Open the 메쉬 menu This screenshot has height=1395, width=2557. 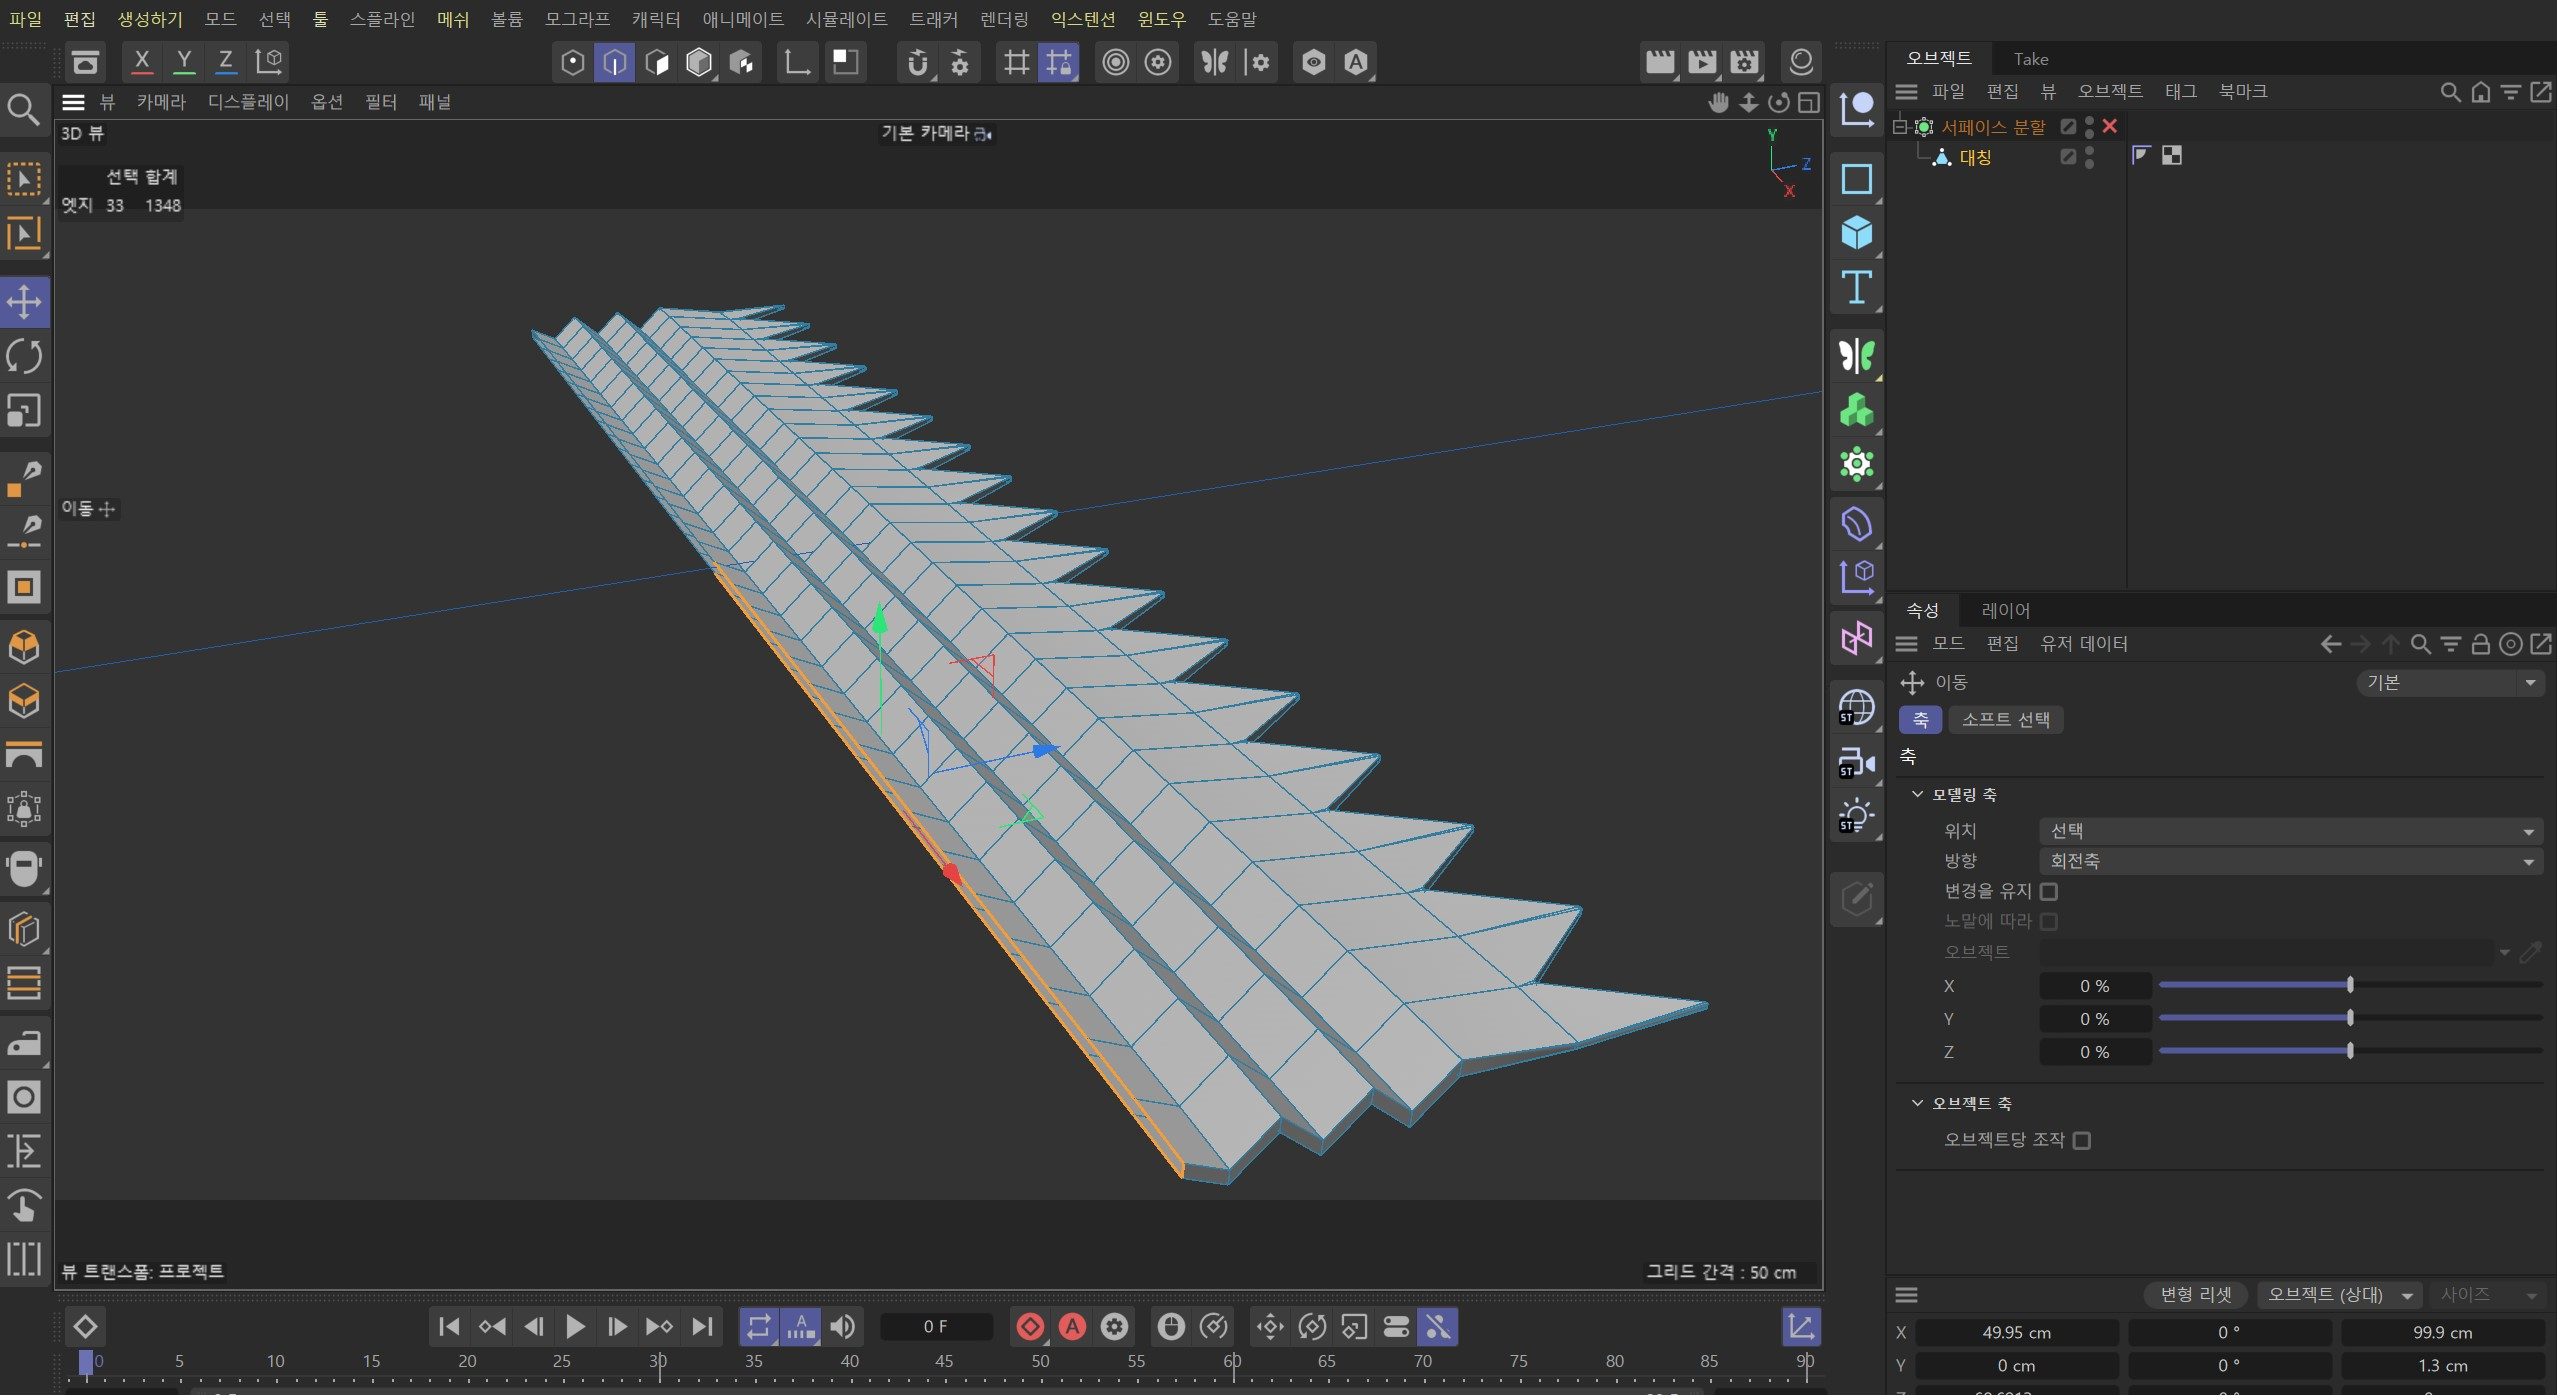(x=453, y=19)
